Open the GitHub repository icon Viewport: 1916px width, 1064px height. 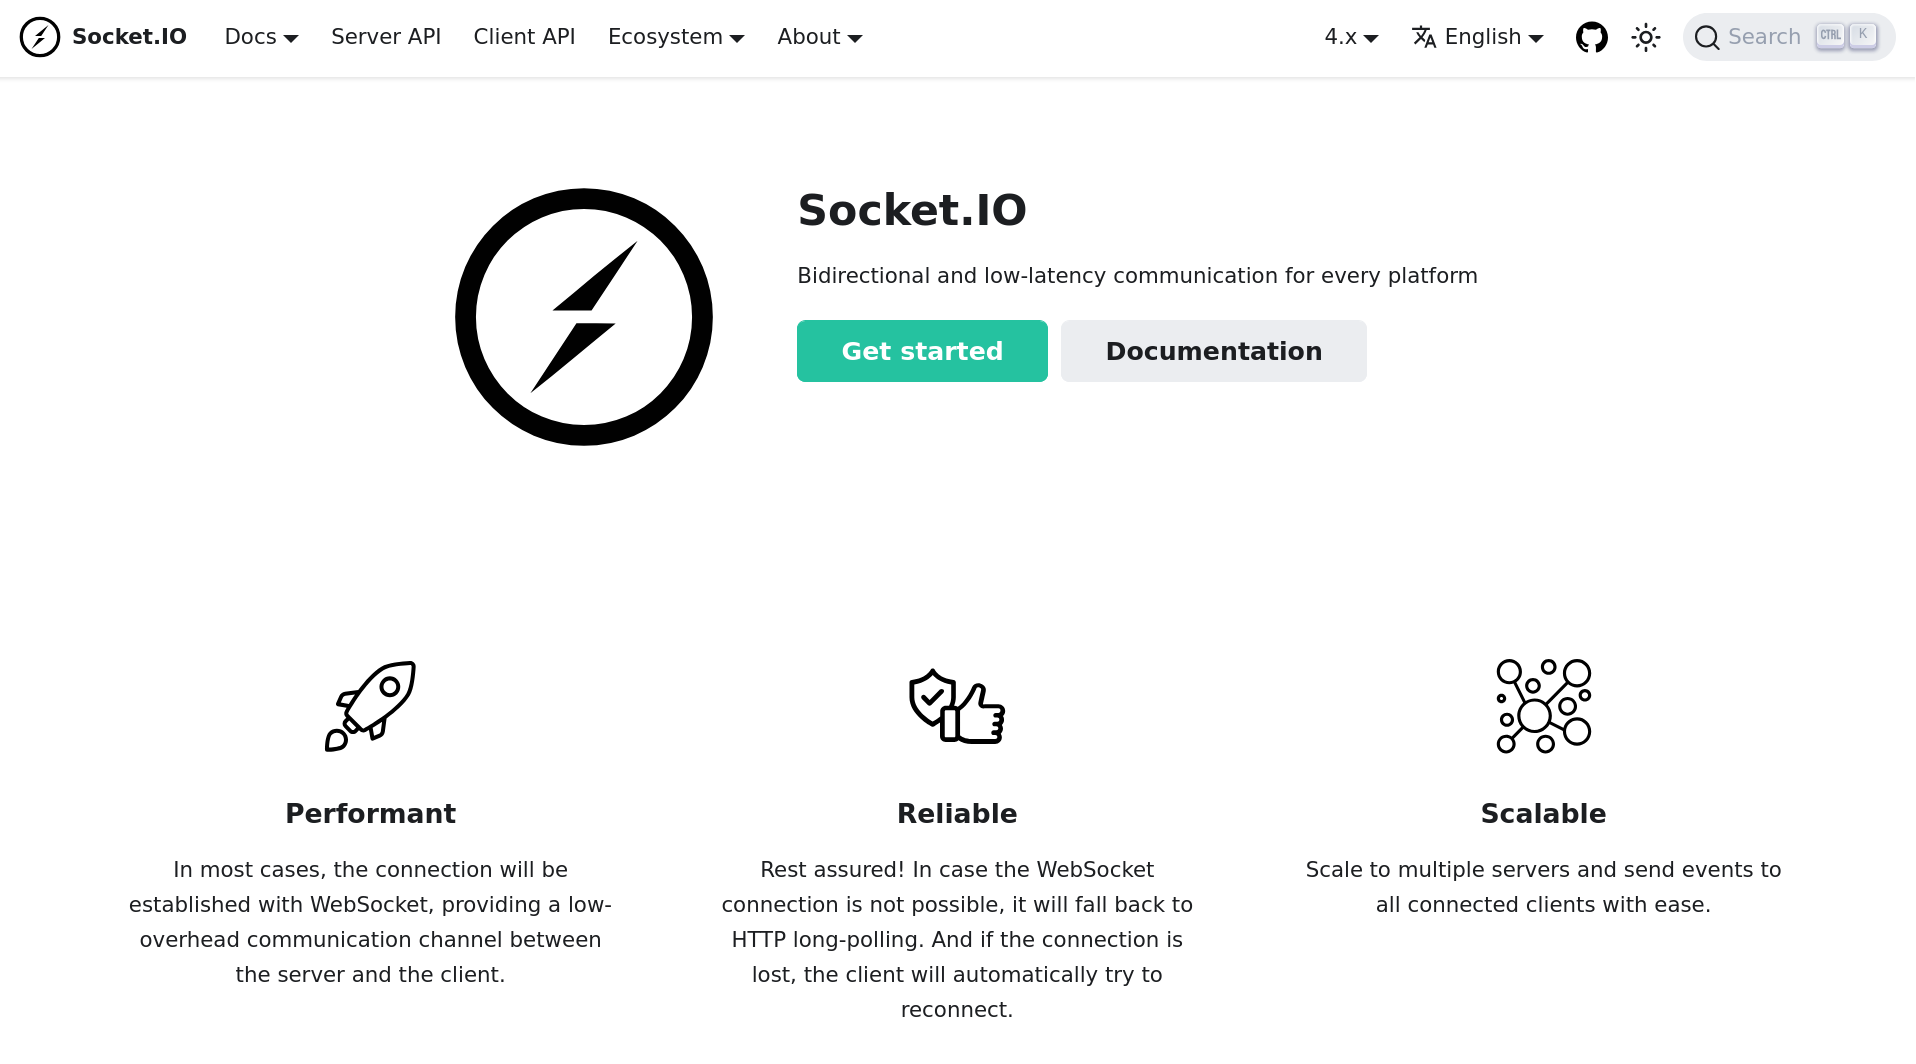1591,37
